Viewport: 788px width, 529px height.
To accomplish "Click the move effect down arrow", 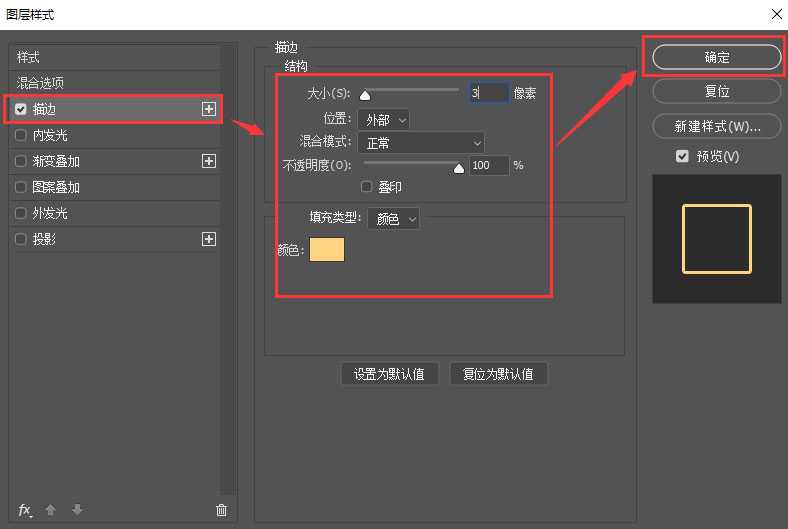I will pos(77,510).
